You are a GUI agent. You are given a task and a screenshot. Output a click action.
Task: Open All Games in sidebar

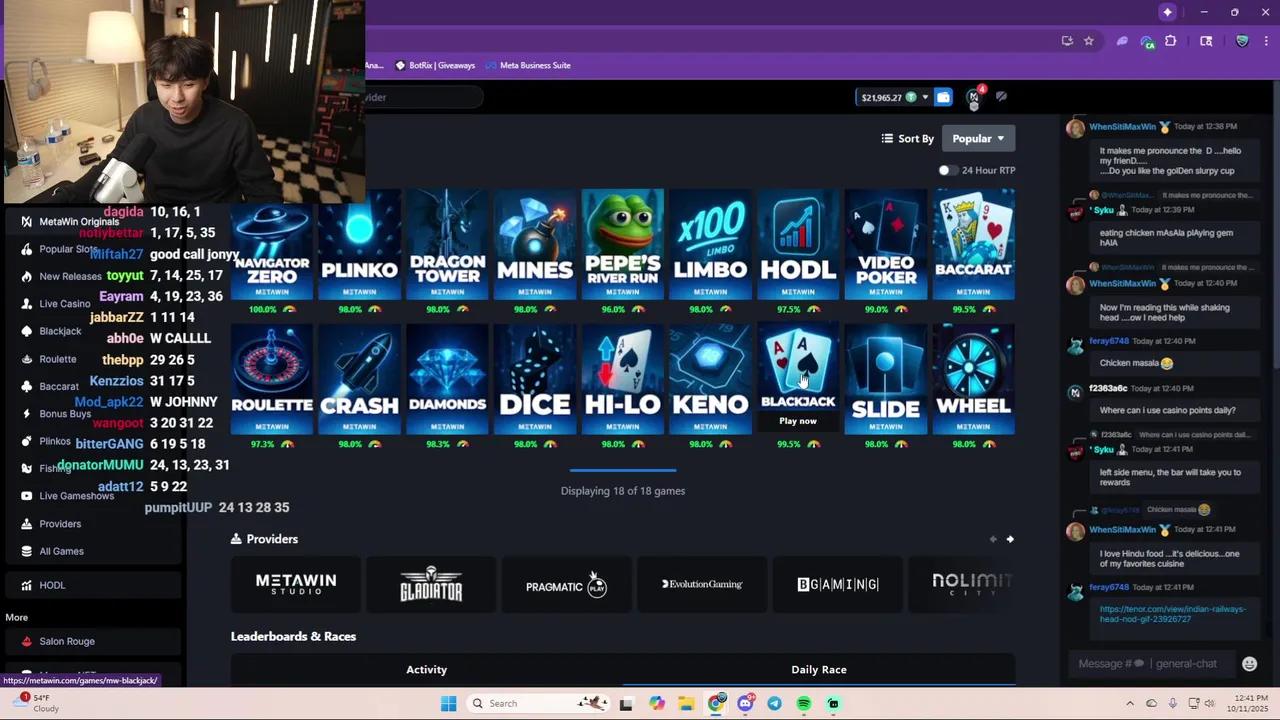point(61,551)
